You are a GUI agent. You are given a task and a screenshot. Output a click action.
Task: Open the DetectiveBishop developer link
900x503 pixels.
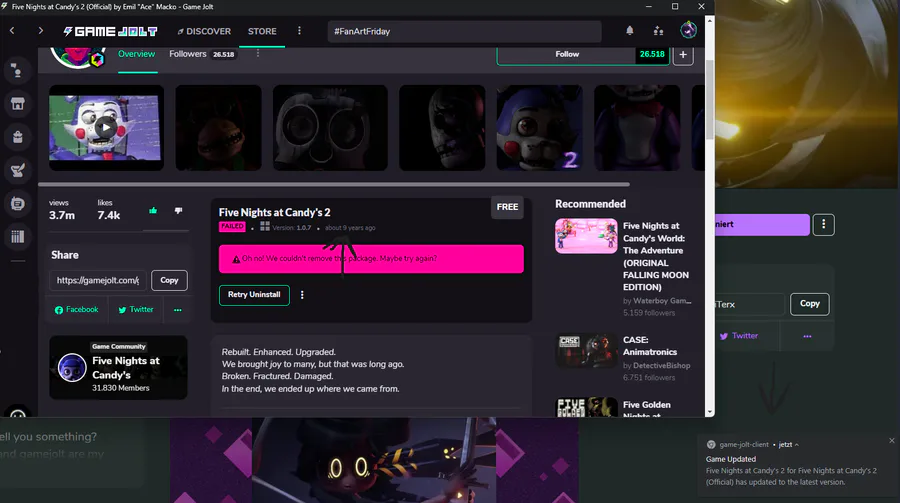click(662, 366)
